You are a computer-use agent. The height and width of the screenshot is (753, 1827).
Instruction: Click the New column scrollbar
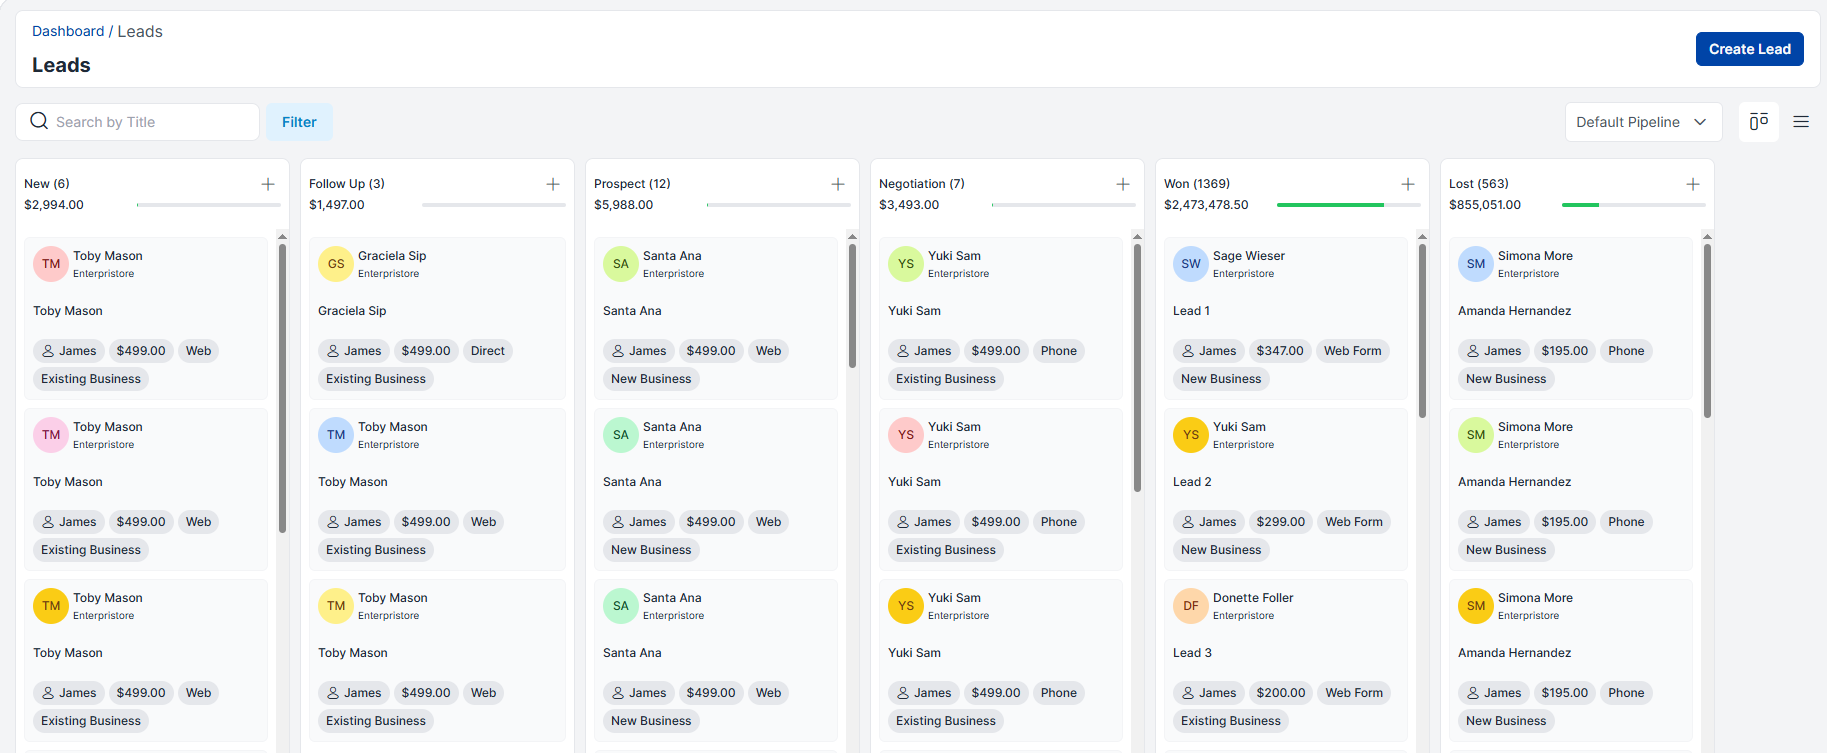click(282, 390)
